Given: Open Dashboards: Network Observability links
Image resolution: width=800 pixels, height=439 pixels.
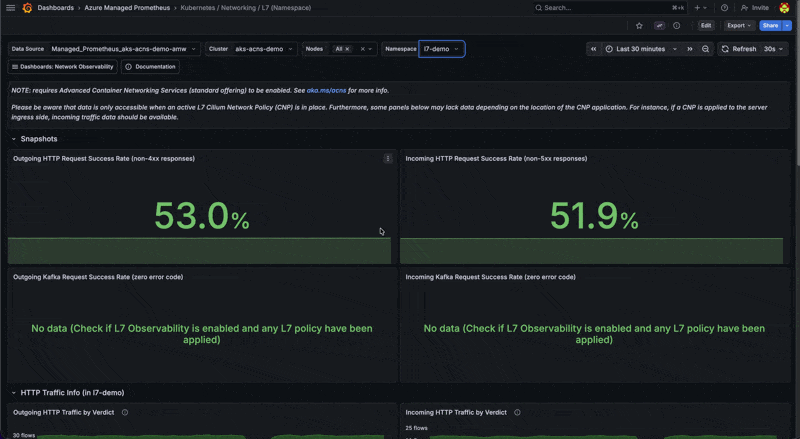Looking at the screenshot, I should point(62,67).
